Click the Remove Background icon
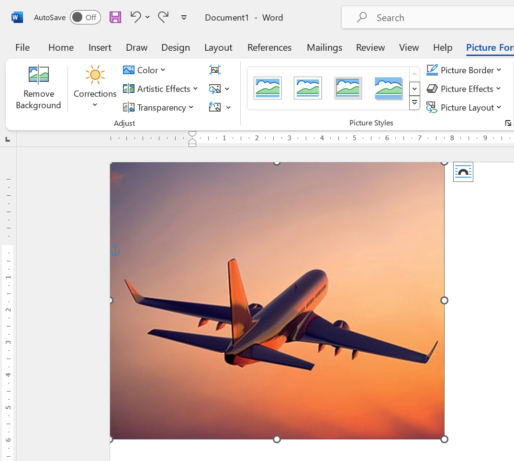This screenshot has height=461, width=514. click(38, 74)
